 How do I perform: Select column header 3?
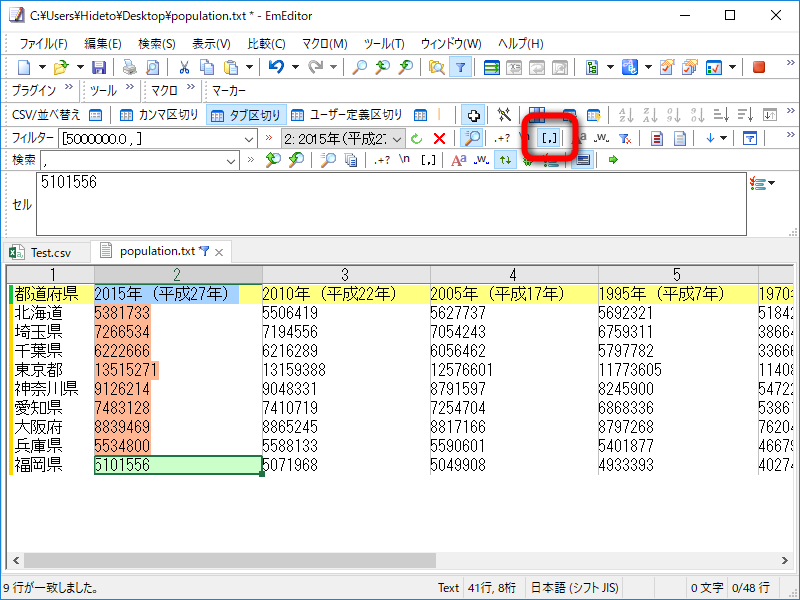pyautogui.click(x=346, y=274)
